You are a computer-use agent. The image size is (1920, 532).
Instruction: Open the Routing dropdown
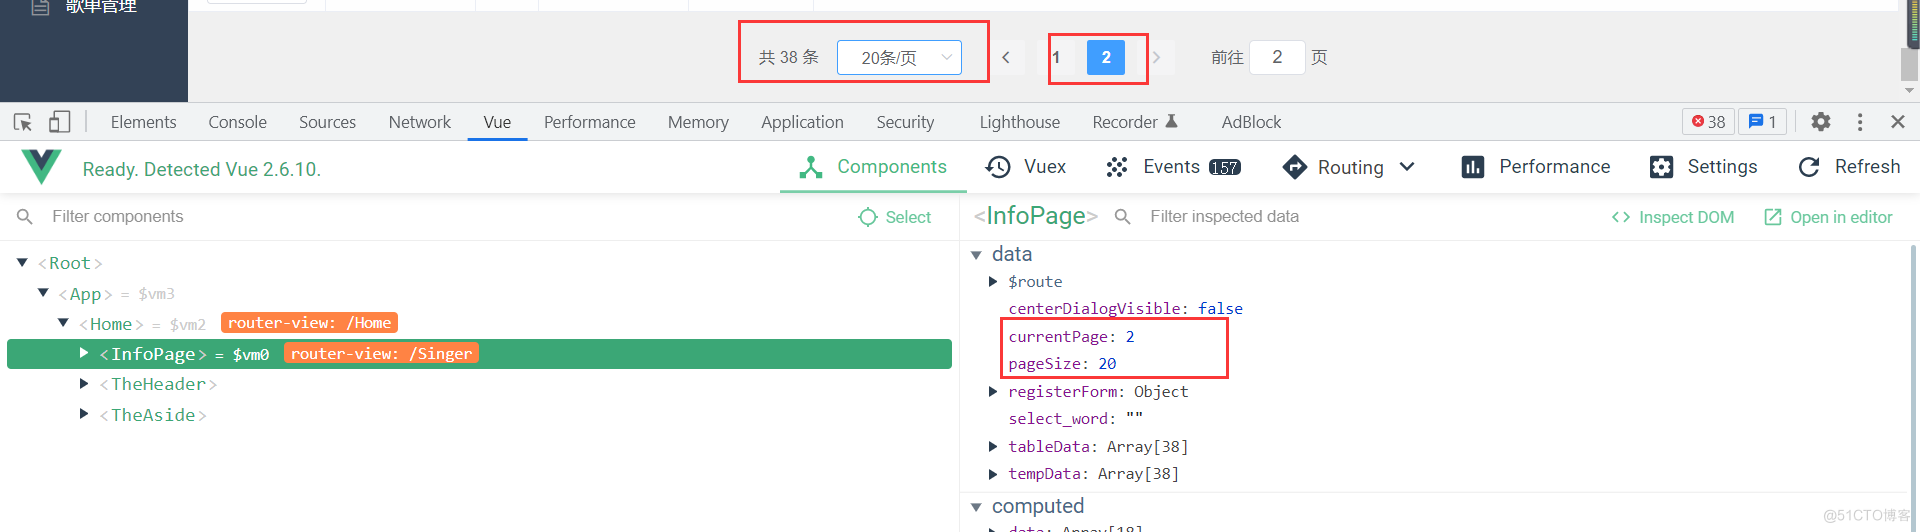point(1349,167)
